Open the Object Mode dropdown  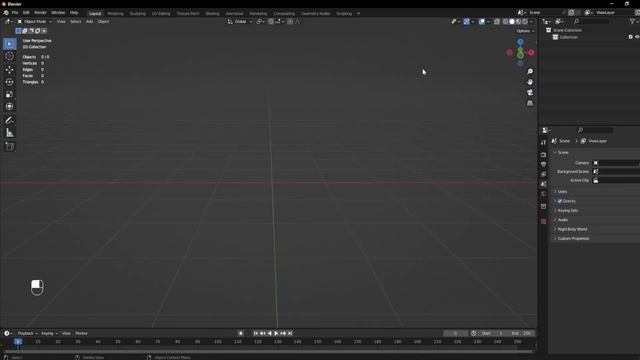(34, 22)
